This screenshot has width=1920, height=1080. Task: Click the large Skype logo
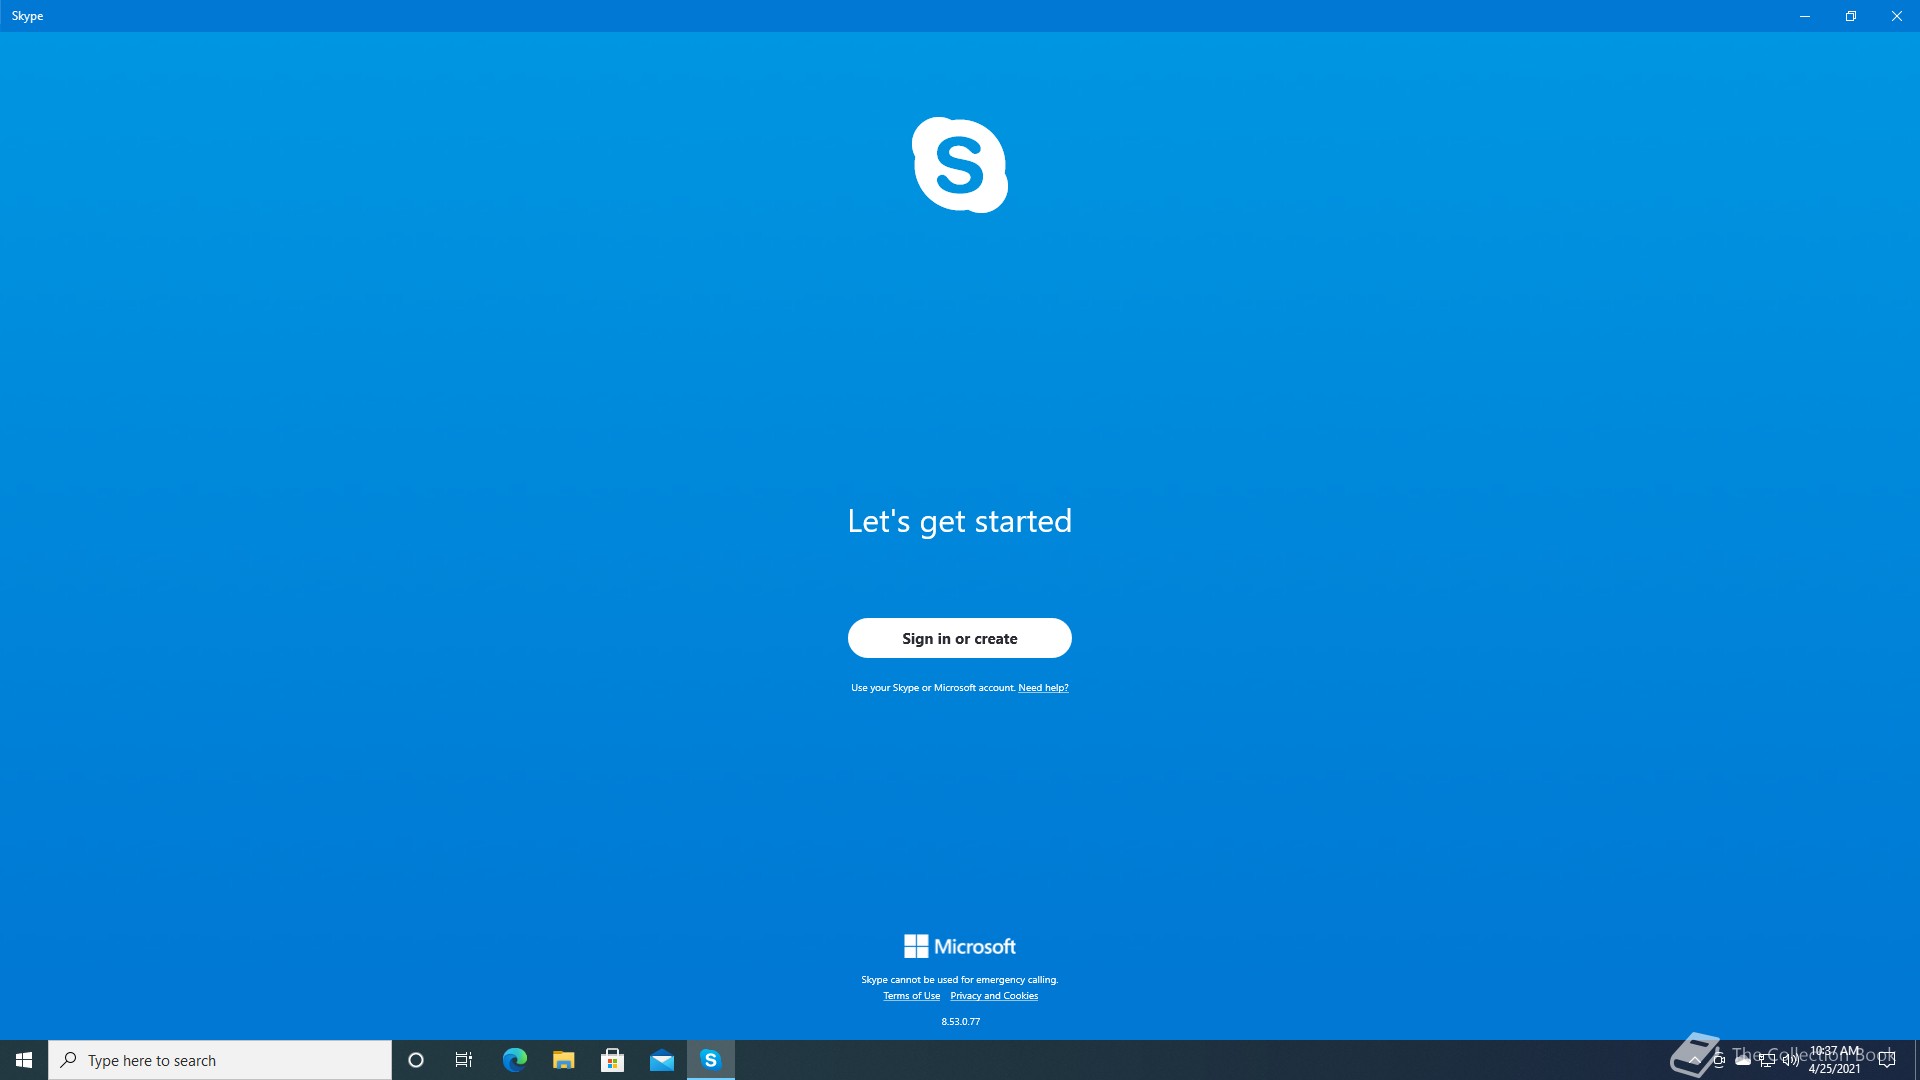959,165
